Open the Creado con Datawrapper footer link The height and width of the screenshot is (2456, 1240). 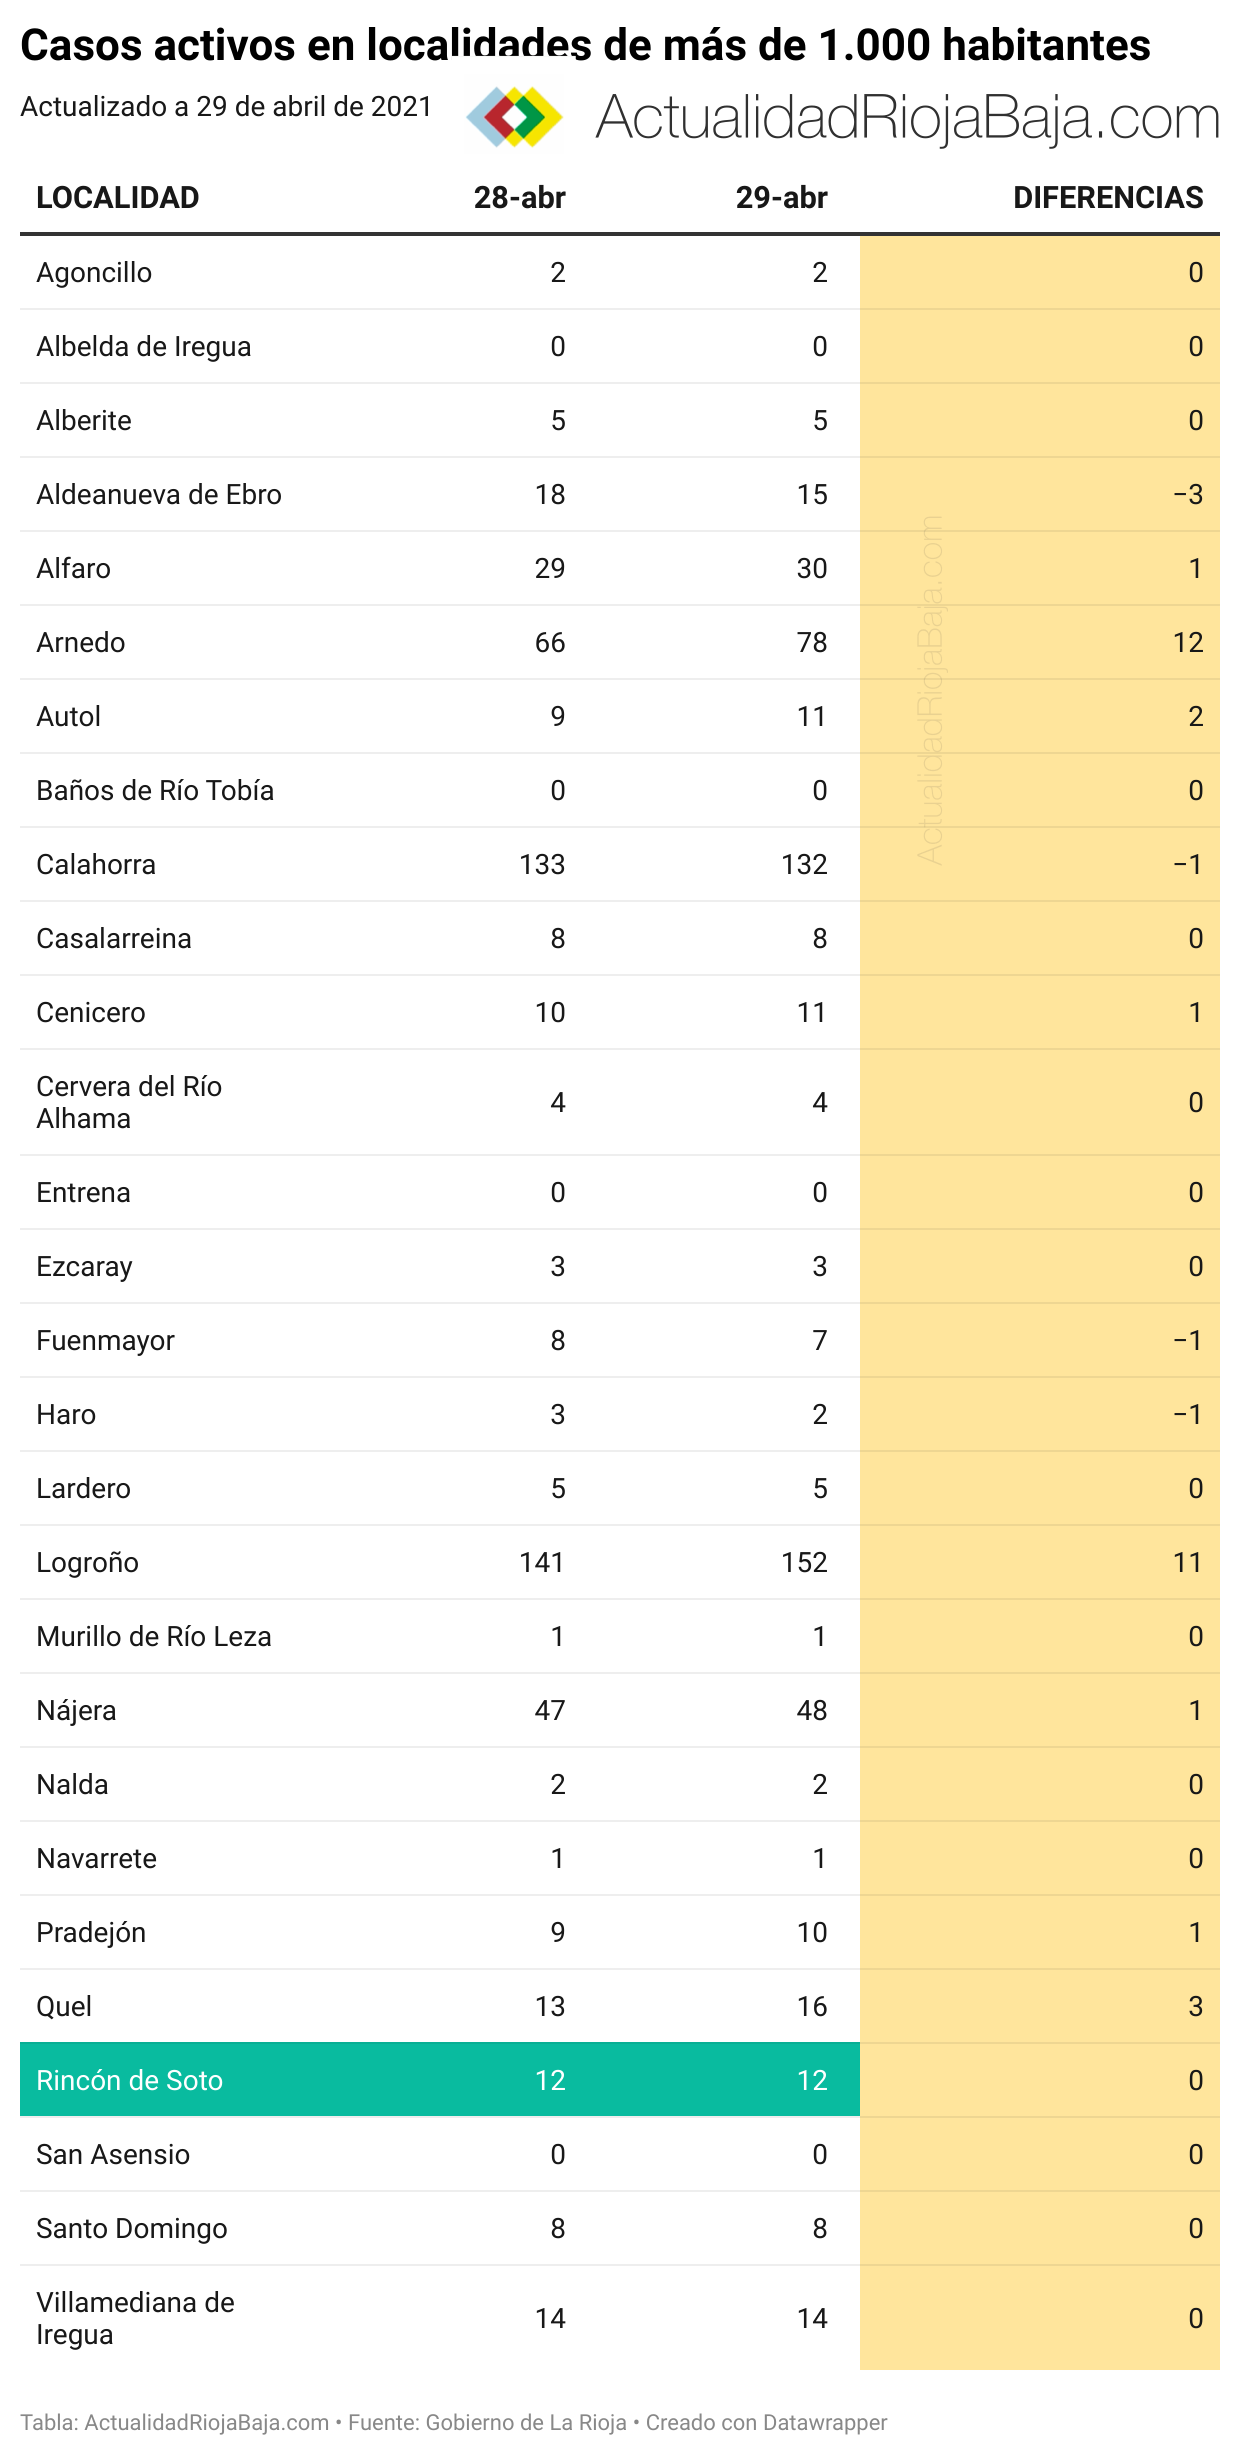(x=766, y=2422)
